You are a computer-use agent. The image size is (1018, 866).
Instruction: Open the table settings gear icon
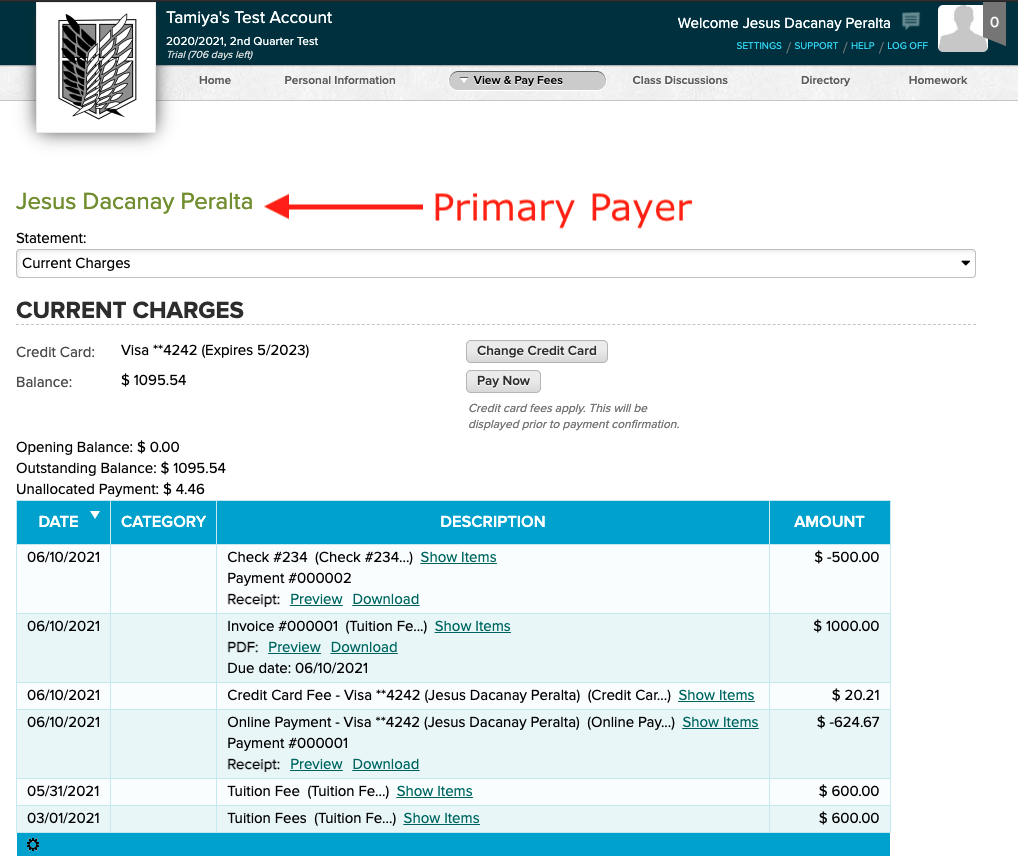[x=33, y=845]
